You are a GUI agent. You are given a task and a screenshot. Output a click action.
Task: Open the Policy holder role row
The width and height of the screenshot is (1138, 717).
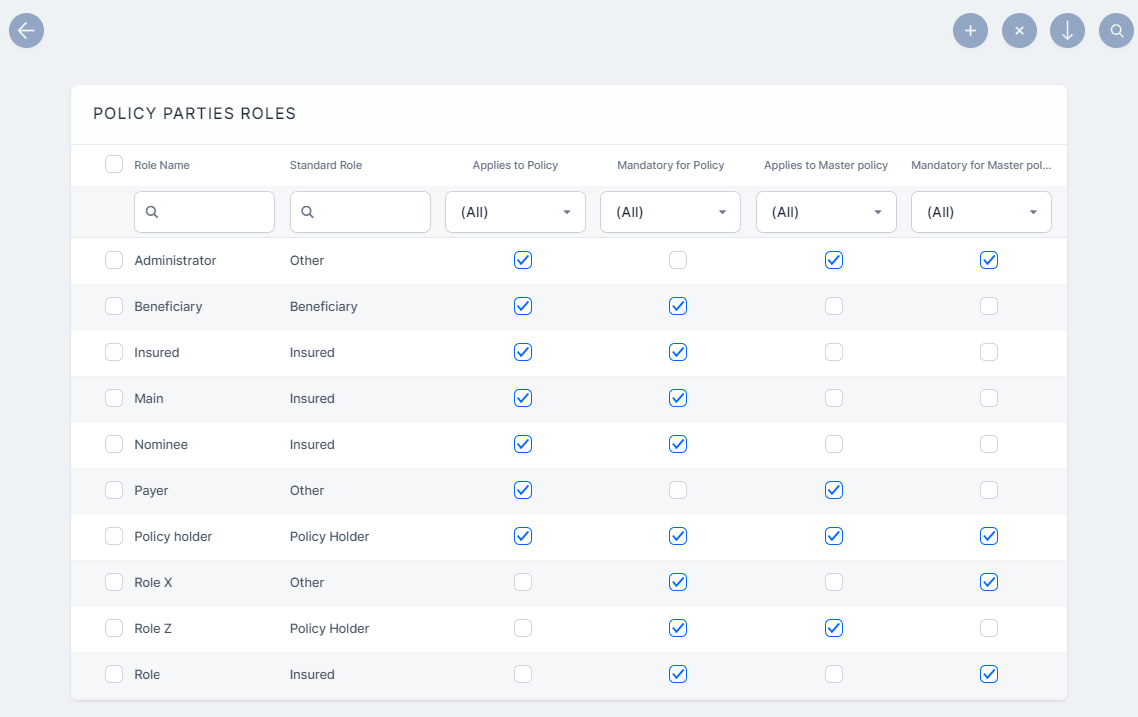coord(173,536)
